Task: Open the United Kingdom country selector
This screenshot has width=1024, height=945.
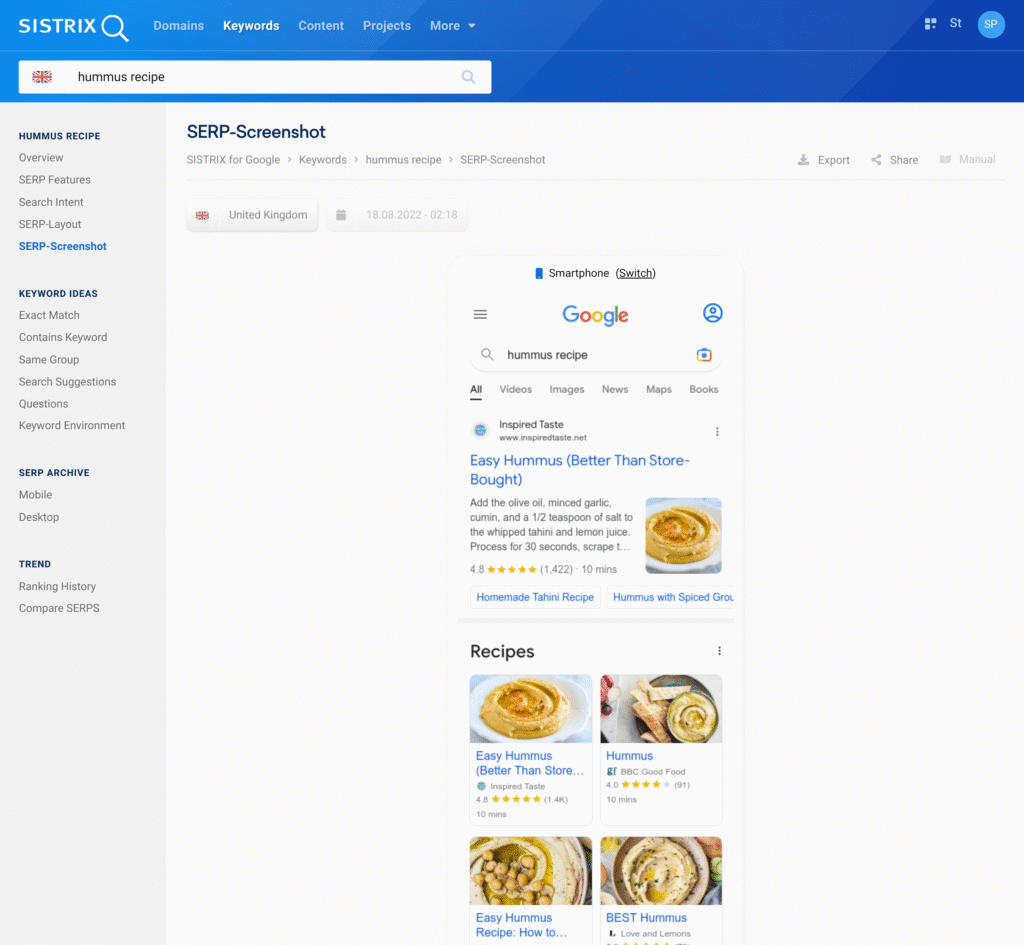Action: pos(252,214)
